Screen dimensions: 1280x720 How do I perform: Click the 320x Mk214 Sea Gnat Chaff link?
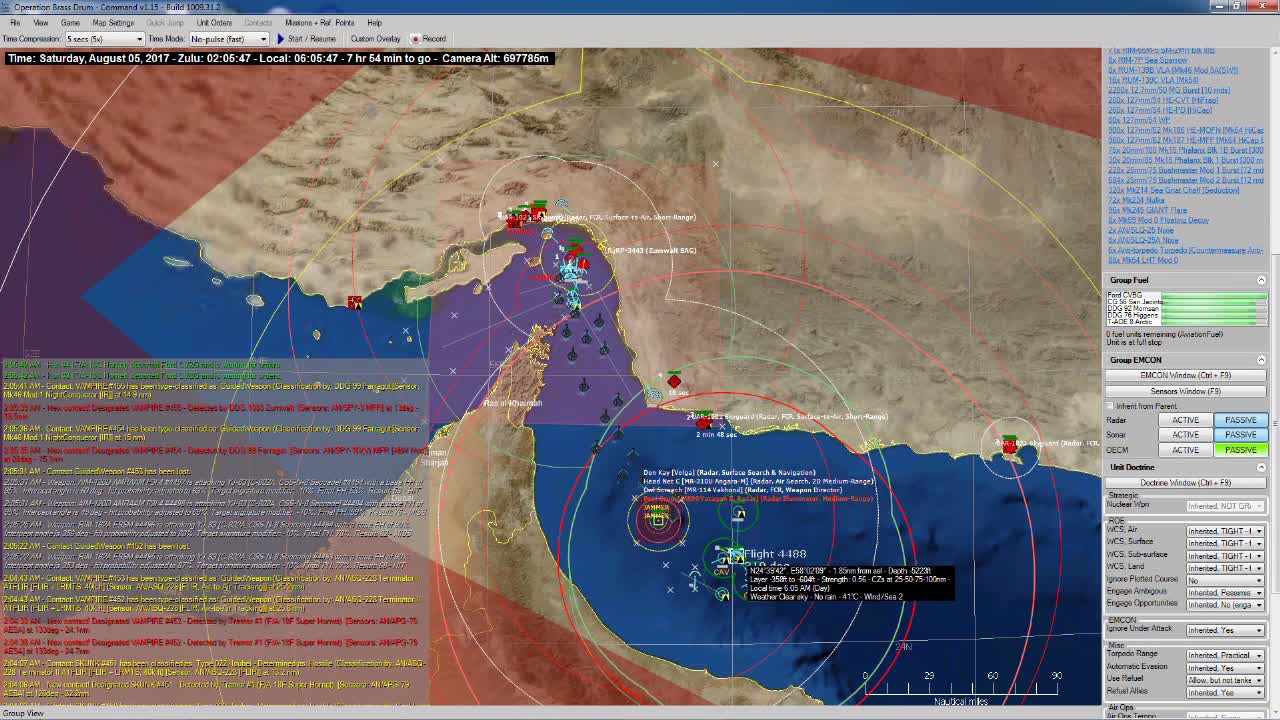(1173, 190)
